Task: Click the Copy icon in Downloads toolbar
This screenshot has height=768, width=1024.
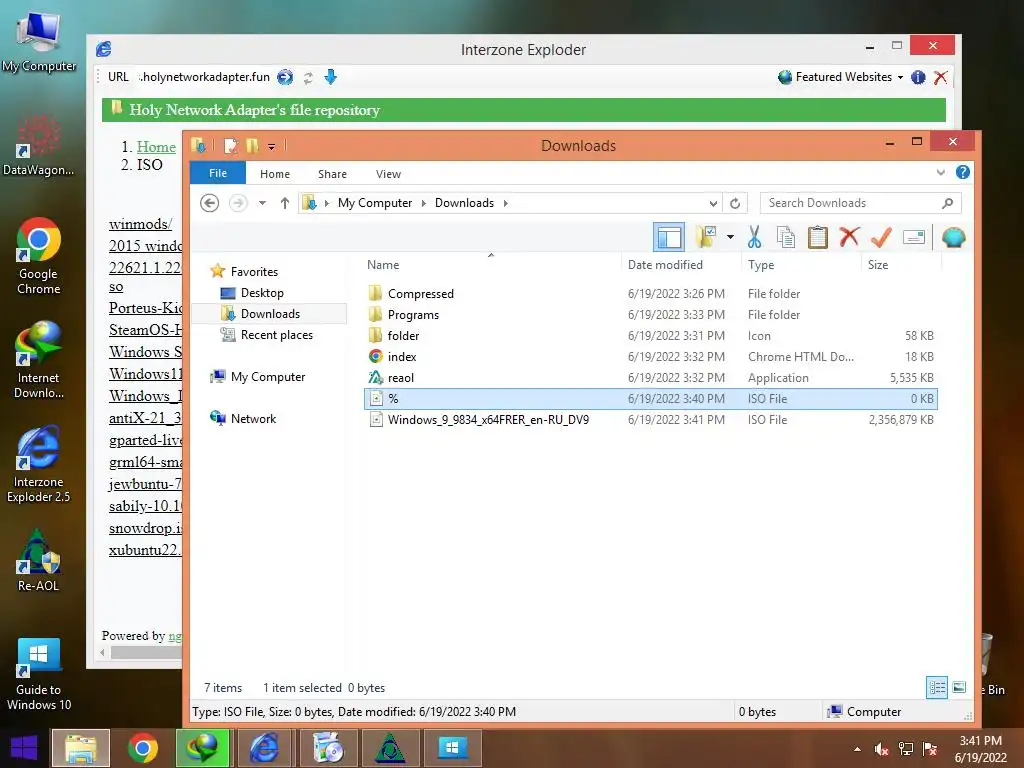Action: click(786, 238)
